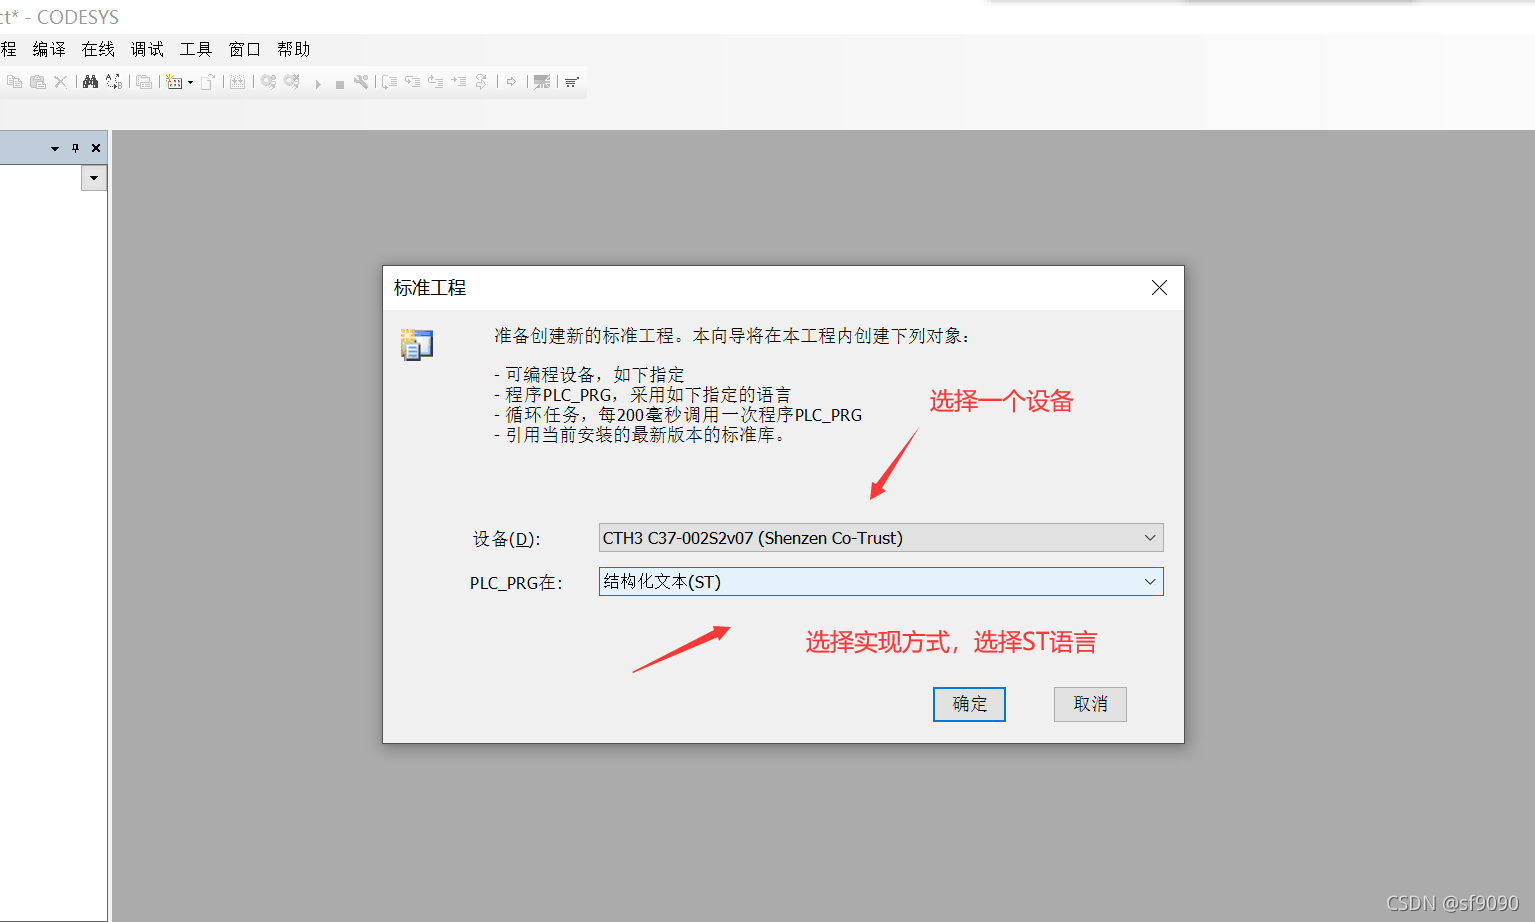Click the Paste clipboard icon

coord(37,82)
